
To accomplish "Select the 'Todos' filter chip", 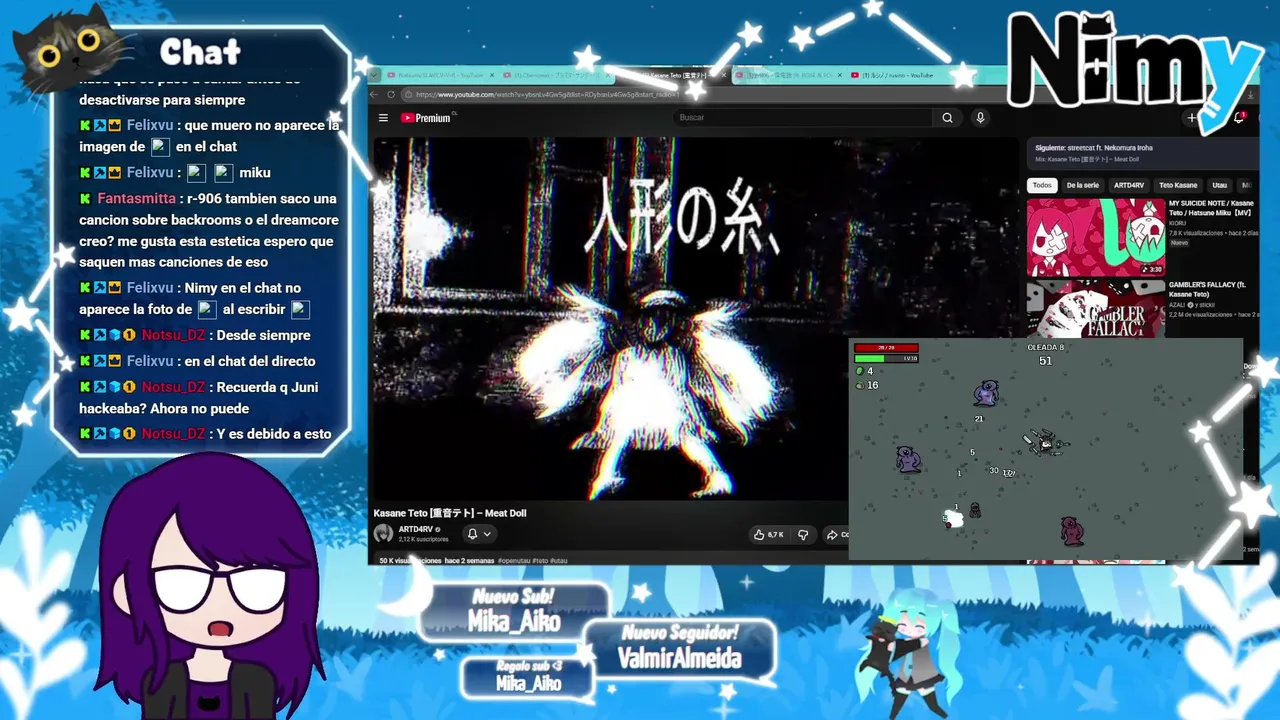I will 1042,185.
